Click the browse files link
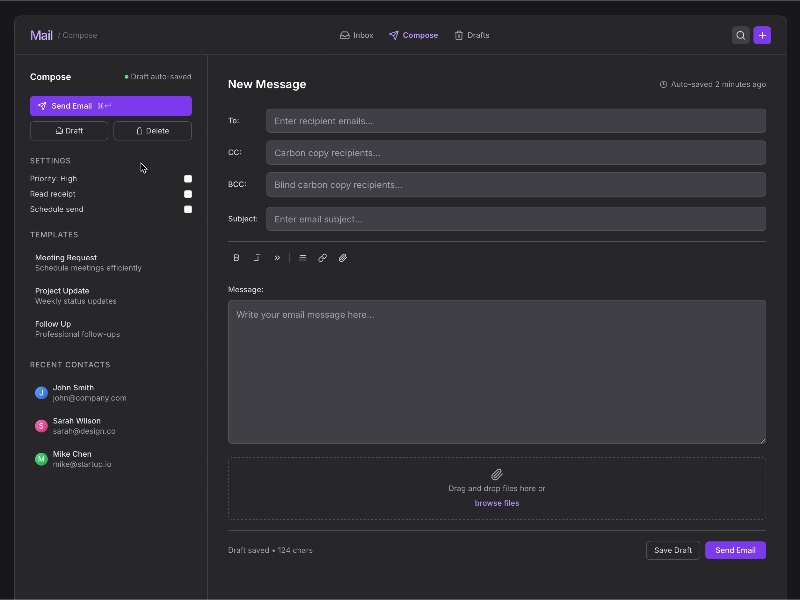The height and width of the screenshot is (600, 800). point(497,502)
